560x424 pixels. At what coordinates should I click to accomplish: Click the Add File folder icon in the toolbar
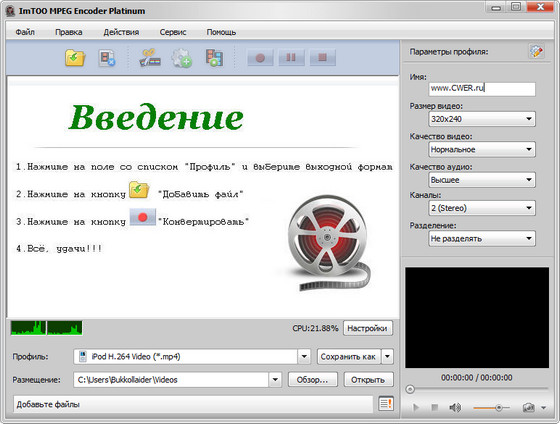(x=75, y=58)
